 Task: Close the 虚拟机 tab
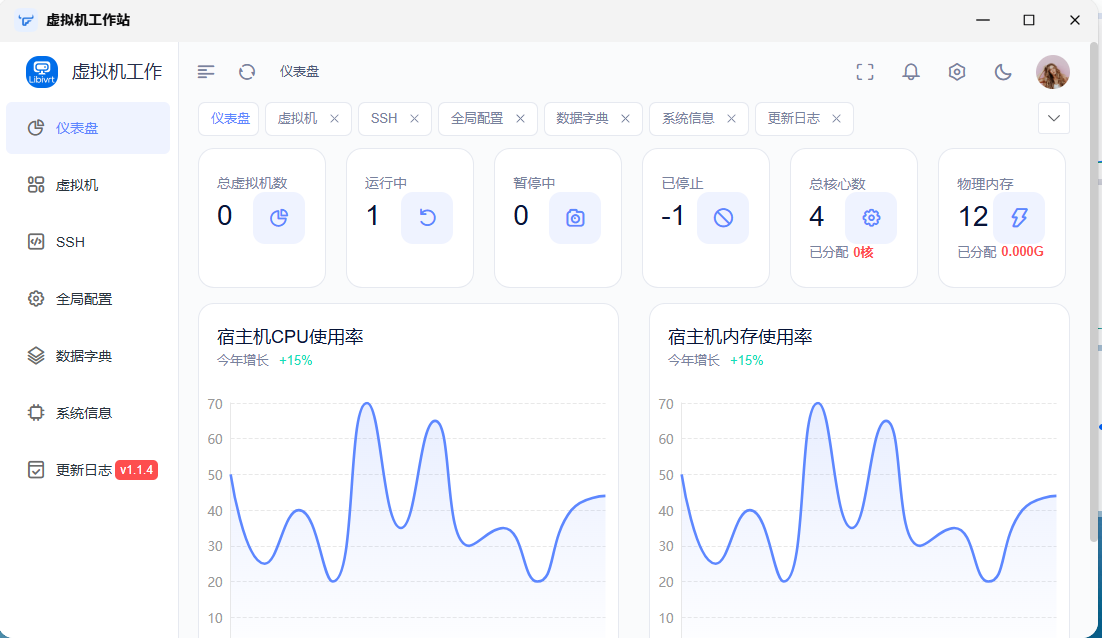point(335,119)
